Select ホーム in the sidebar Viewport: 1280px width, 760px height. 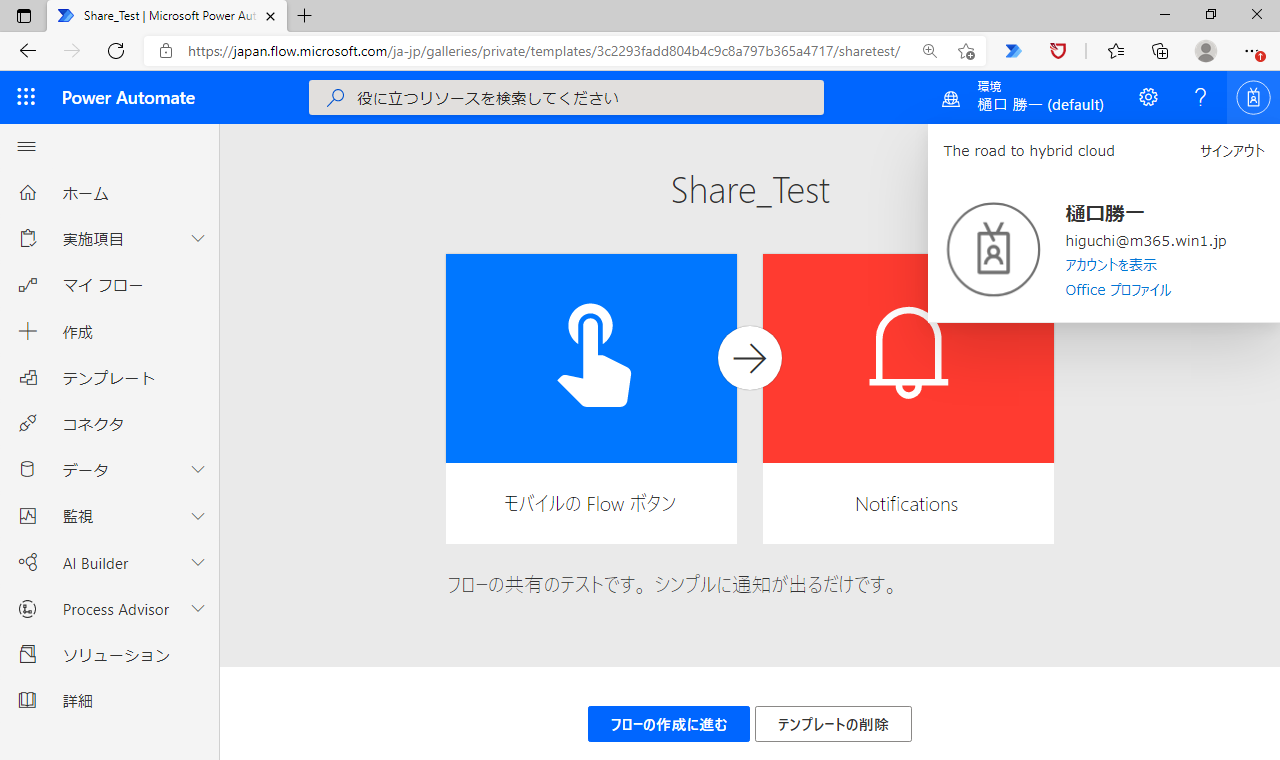[86, 193]
